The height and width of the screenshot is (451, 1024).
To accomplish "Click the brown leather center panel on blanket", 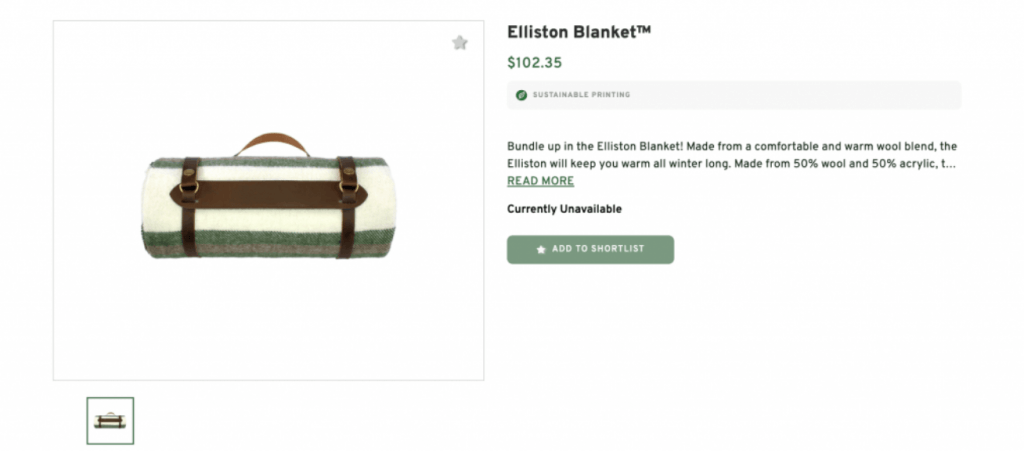I will [268, 193].
